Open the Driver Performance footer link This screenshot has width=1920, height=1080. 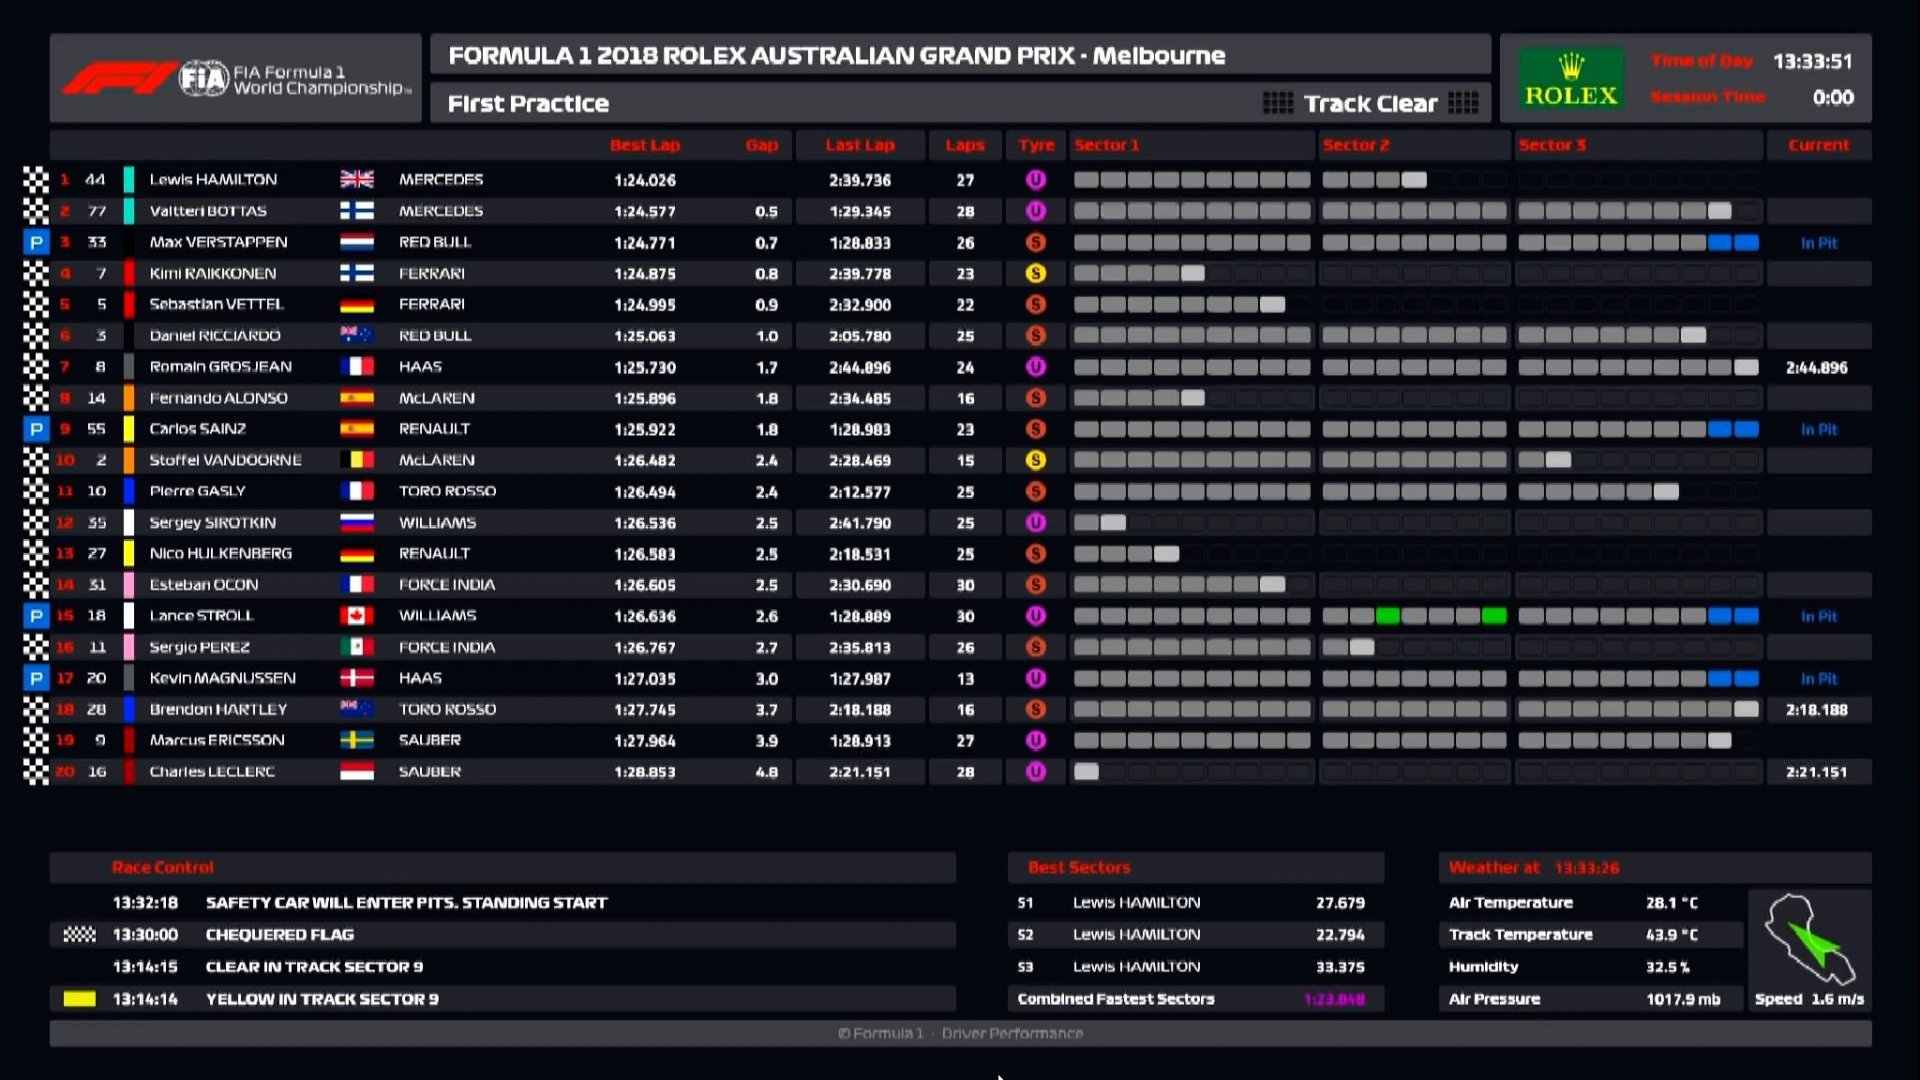pyautogui.click(x=1013, y=1033)
